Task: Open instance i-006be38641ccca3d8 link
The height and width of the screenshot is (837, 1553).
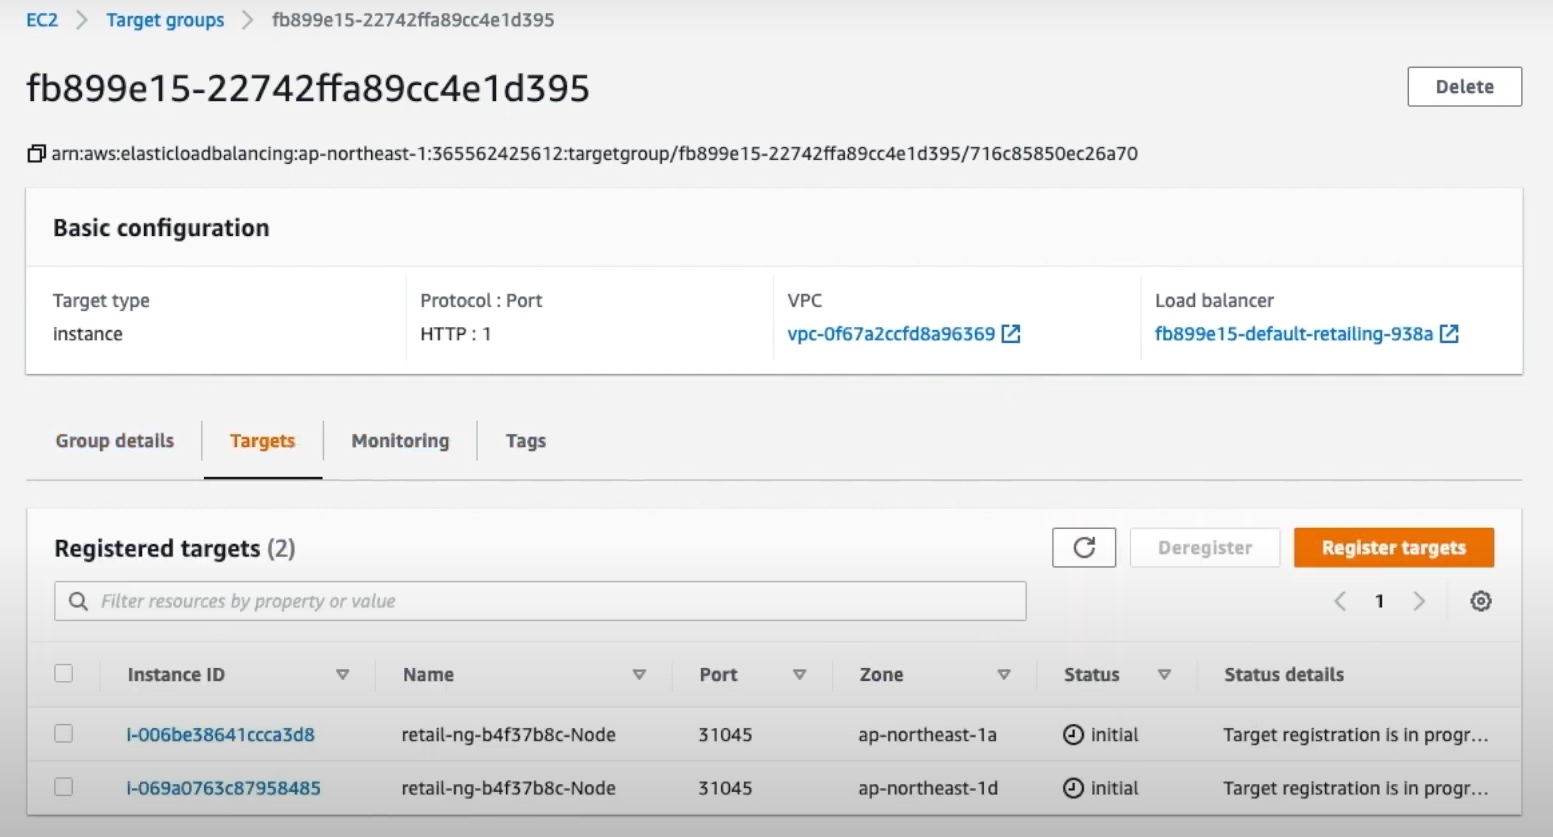Action: click(220, 735)
